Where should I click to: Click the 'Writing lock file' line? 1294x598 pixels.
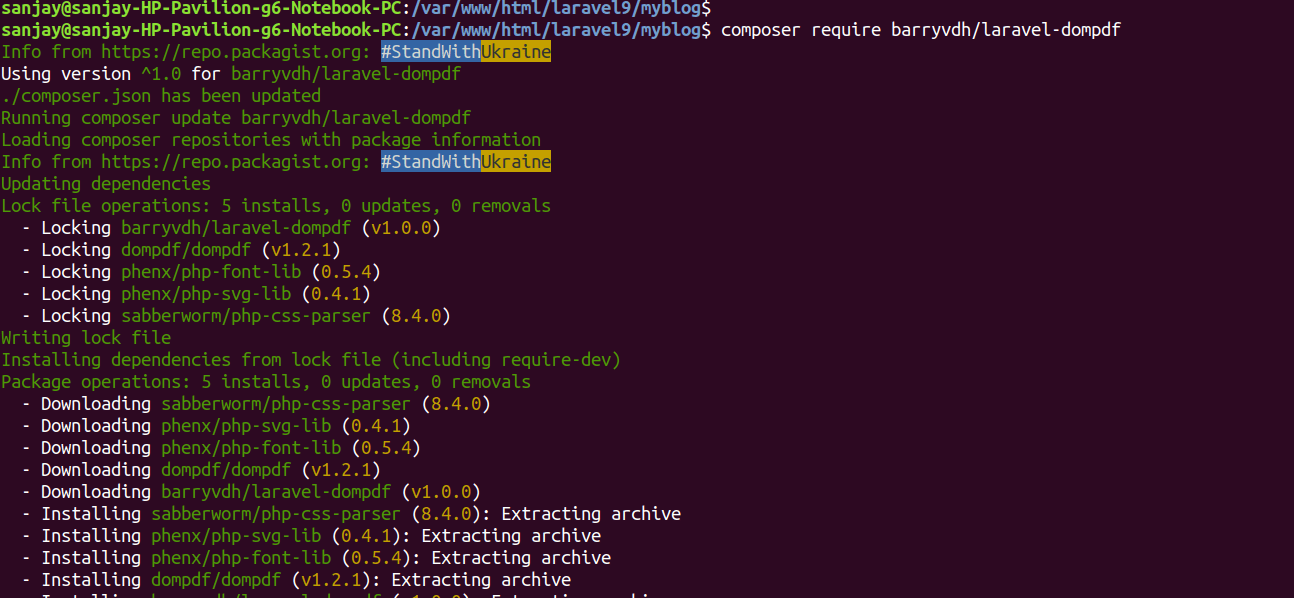(86, 338)
